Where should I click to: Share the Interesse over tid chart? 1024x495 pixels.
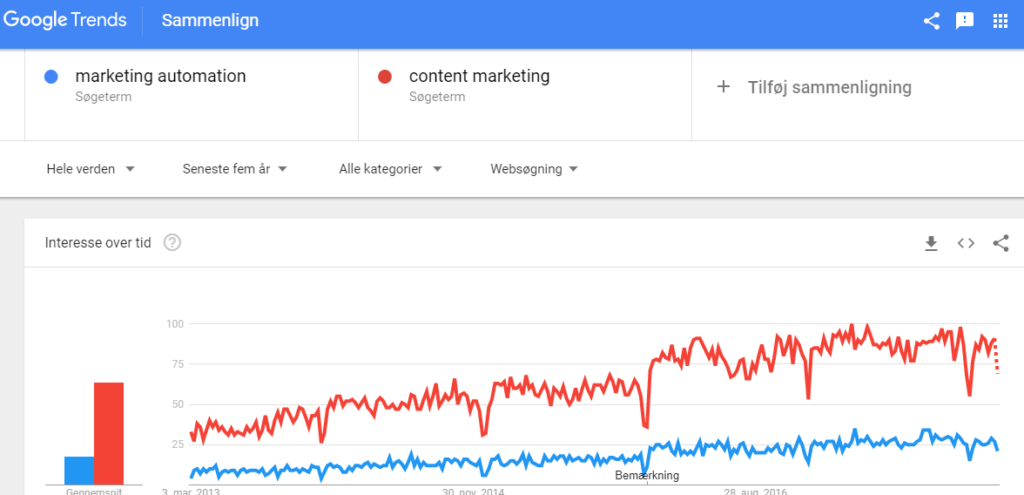point(1000,243)
